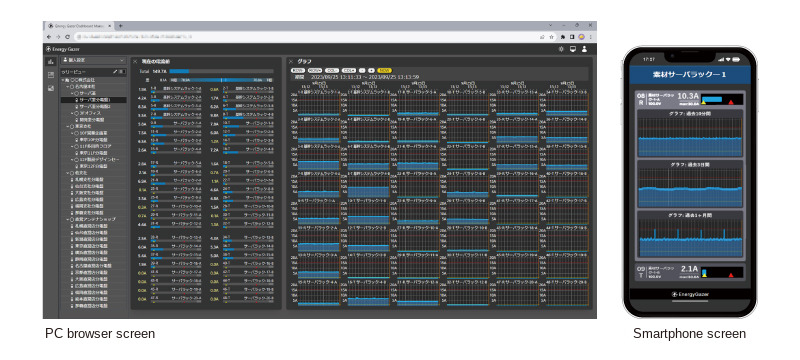Open the table list view sidebar icon
This screenshot has height=360, width=800.
pos(51,75)
